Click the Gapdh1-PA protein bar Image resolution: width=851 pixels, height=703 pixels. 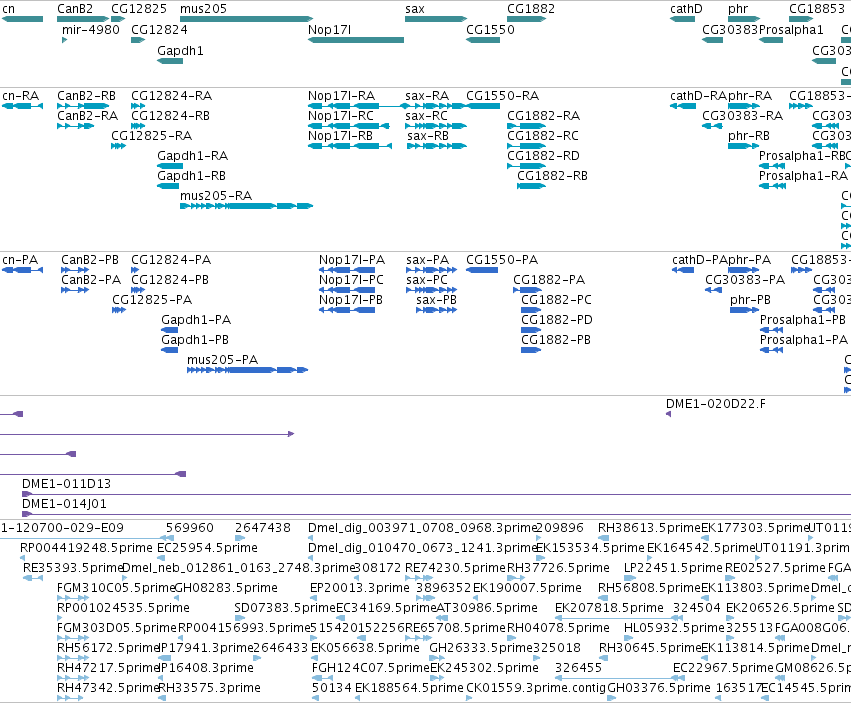[x=169, y=330]
